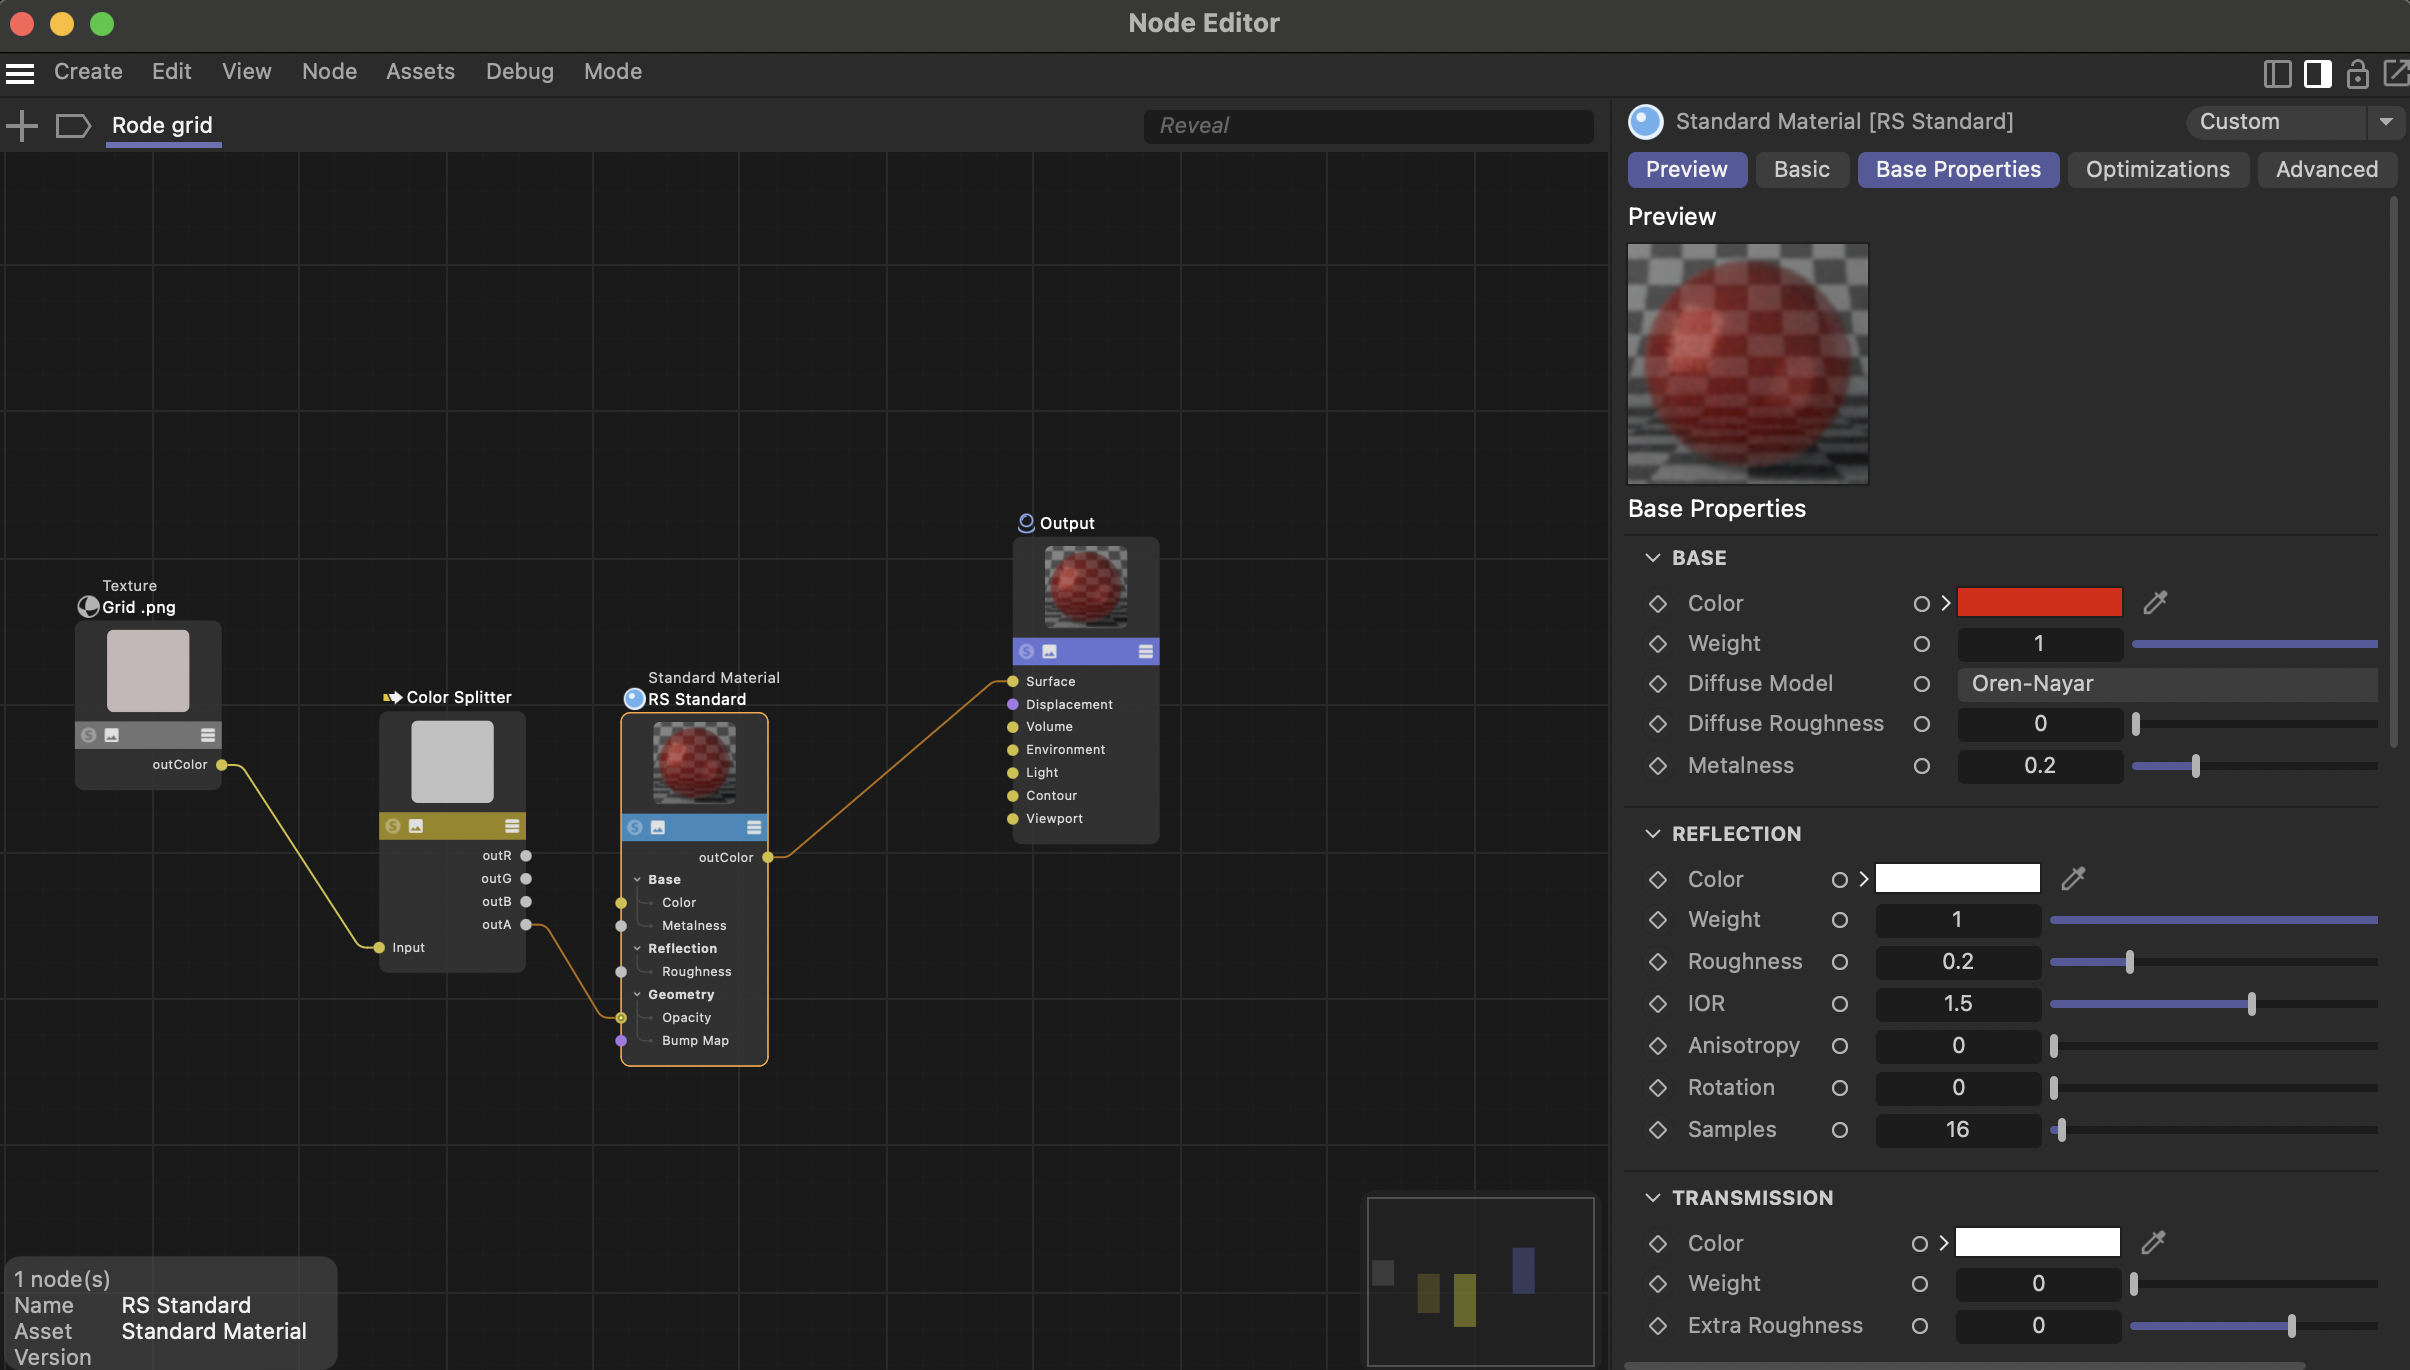Collapse the BASE section
Screen dimensions: 2410x1370
click(1653, 558)
